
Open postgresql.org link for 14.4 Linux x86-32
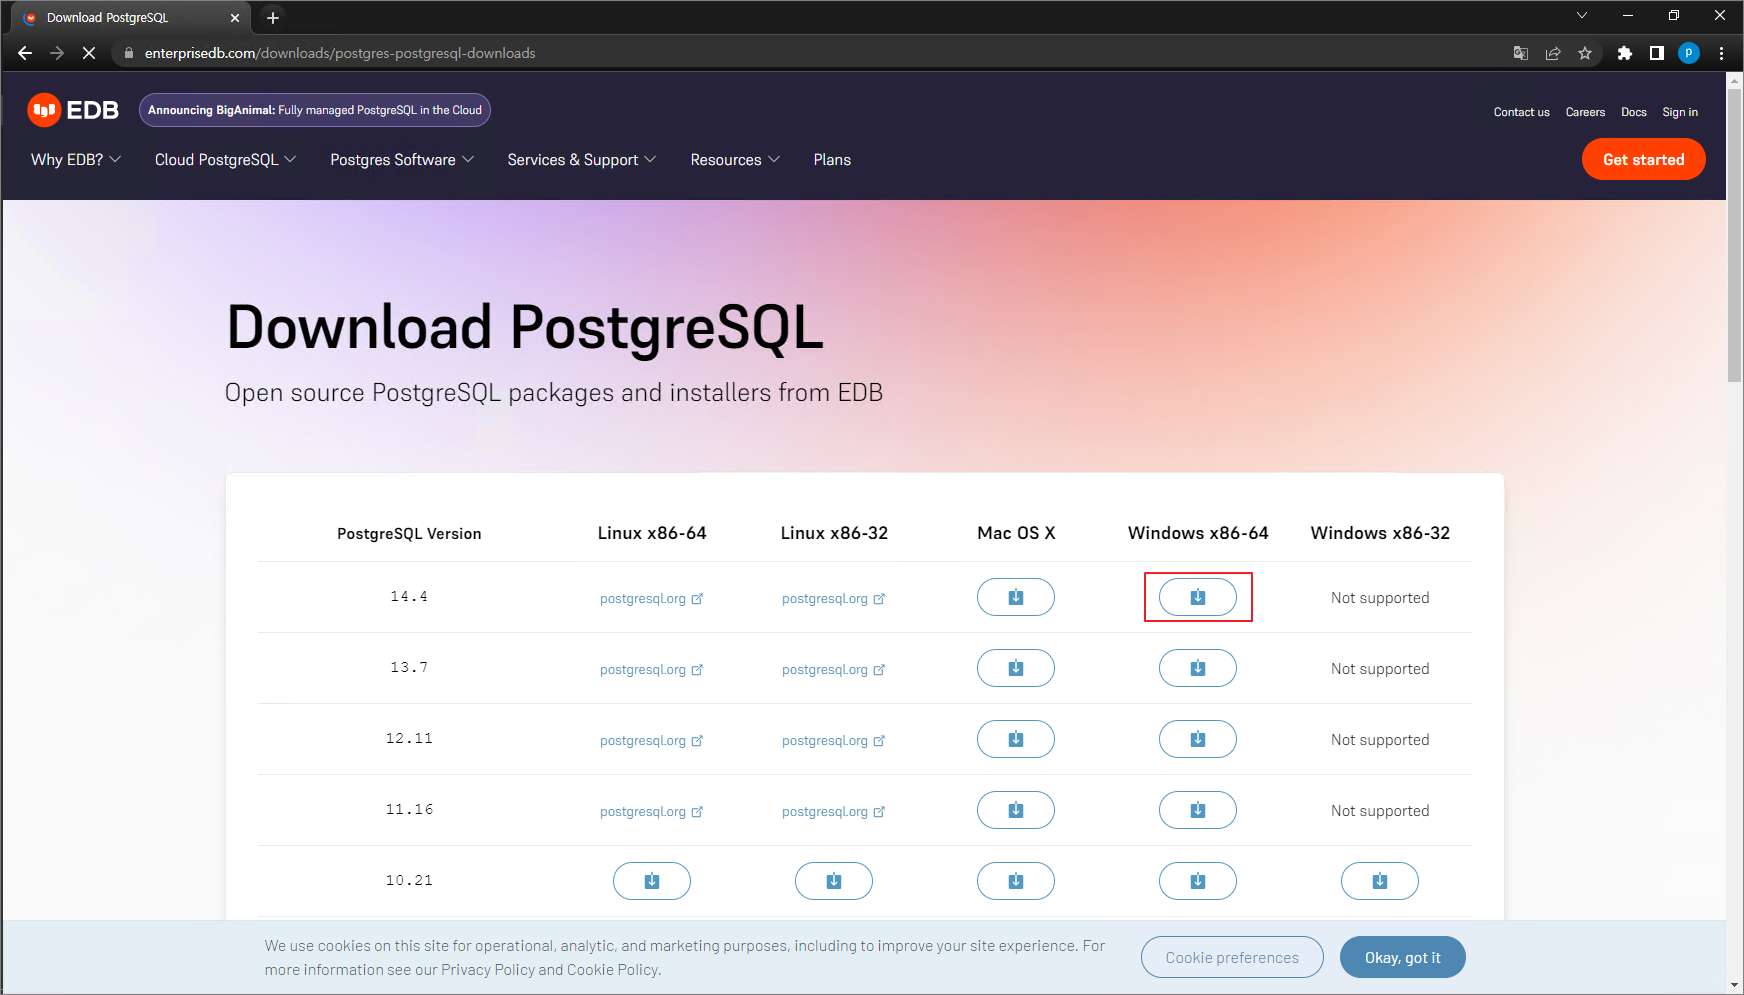click(x=833, y=599)
